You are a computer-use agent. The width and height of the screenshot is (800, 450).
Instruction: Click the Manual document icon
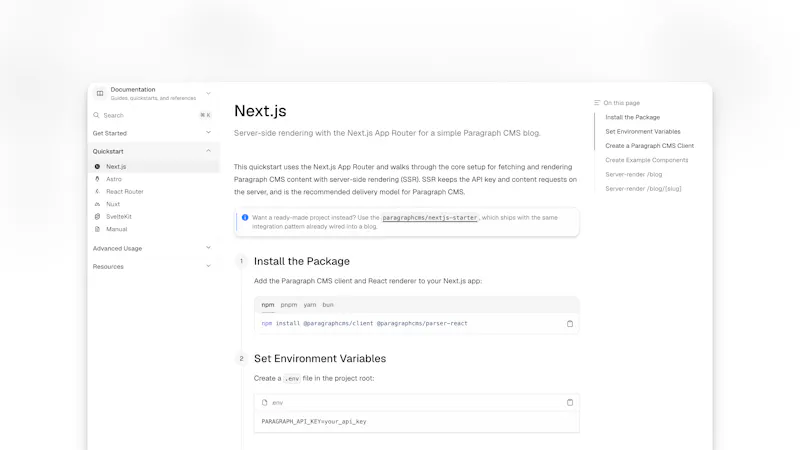pos(97,229)
